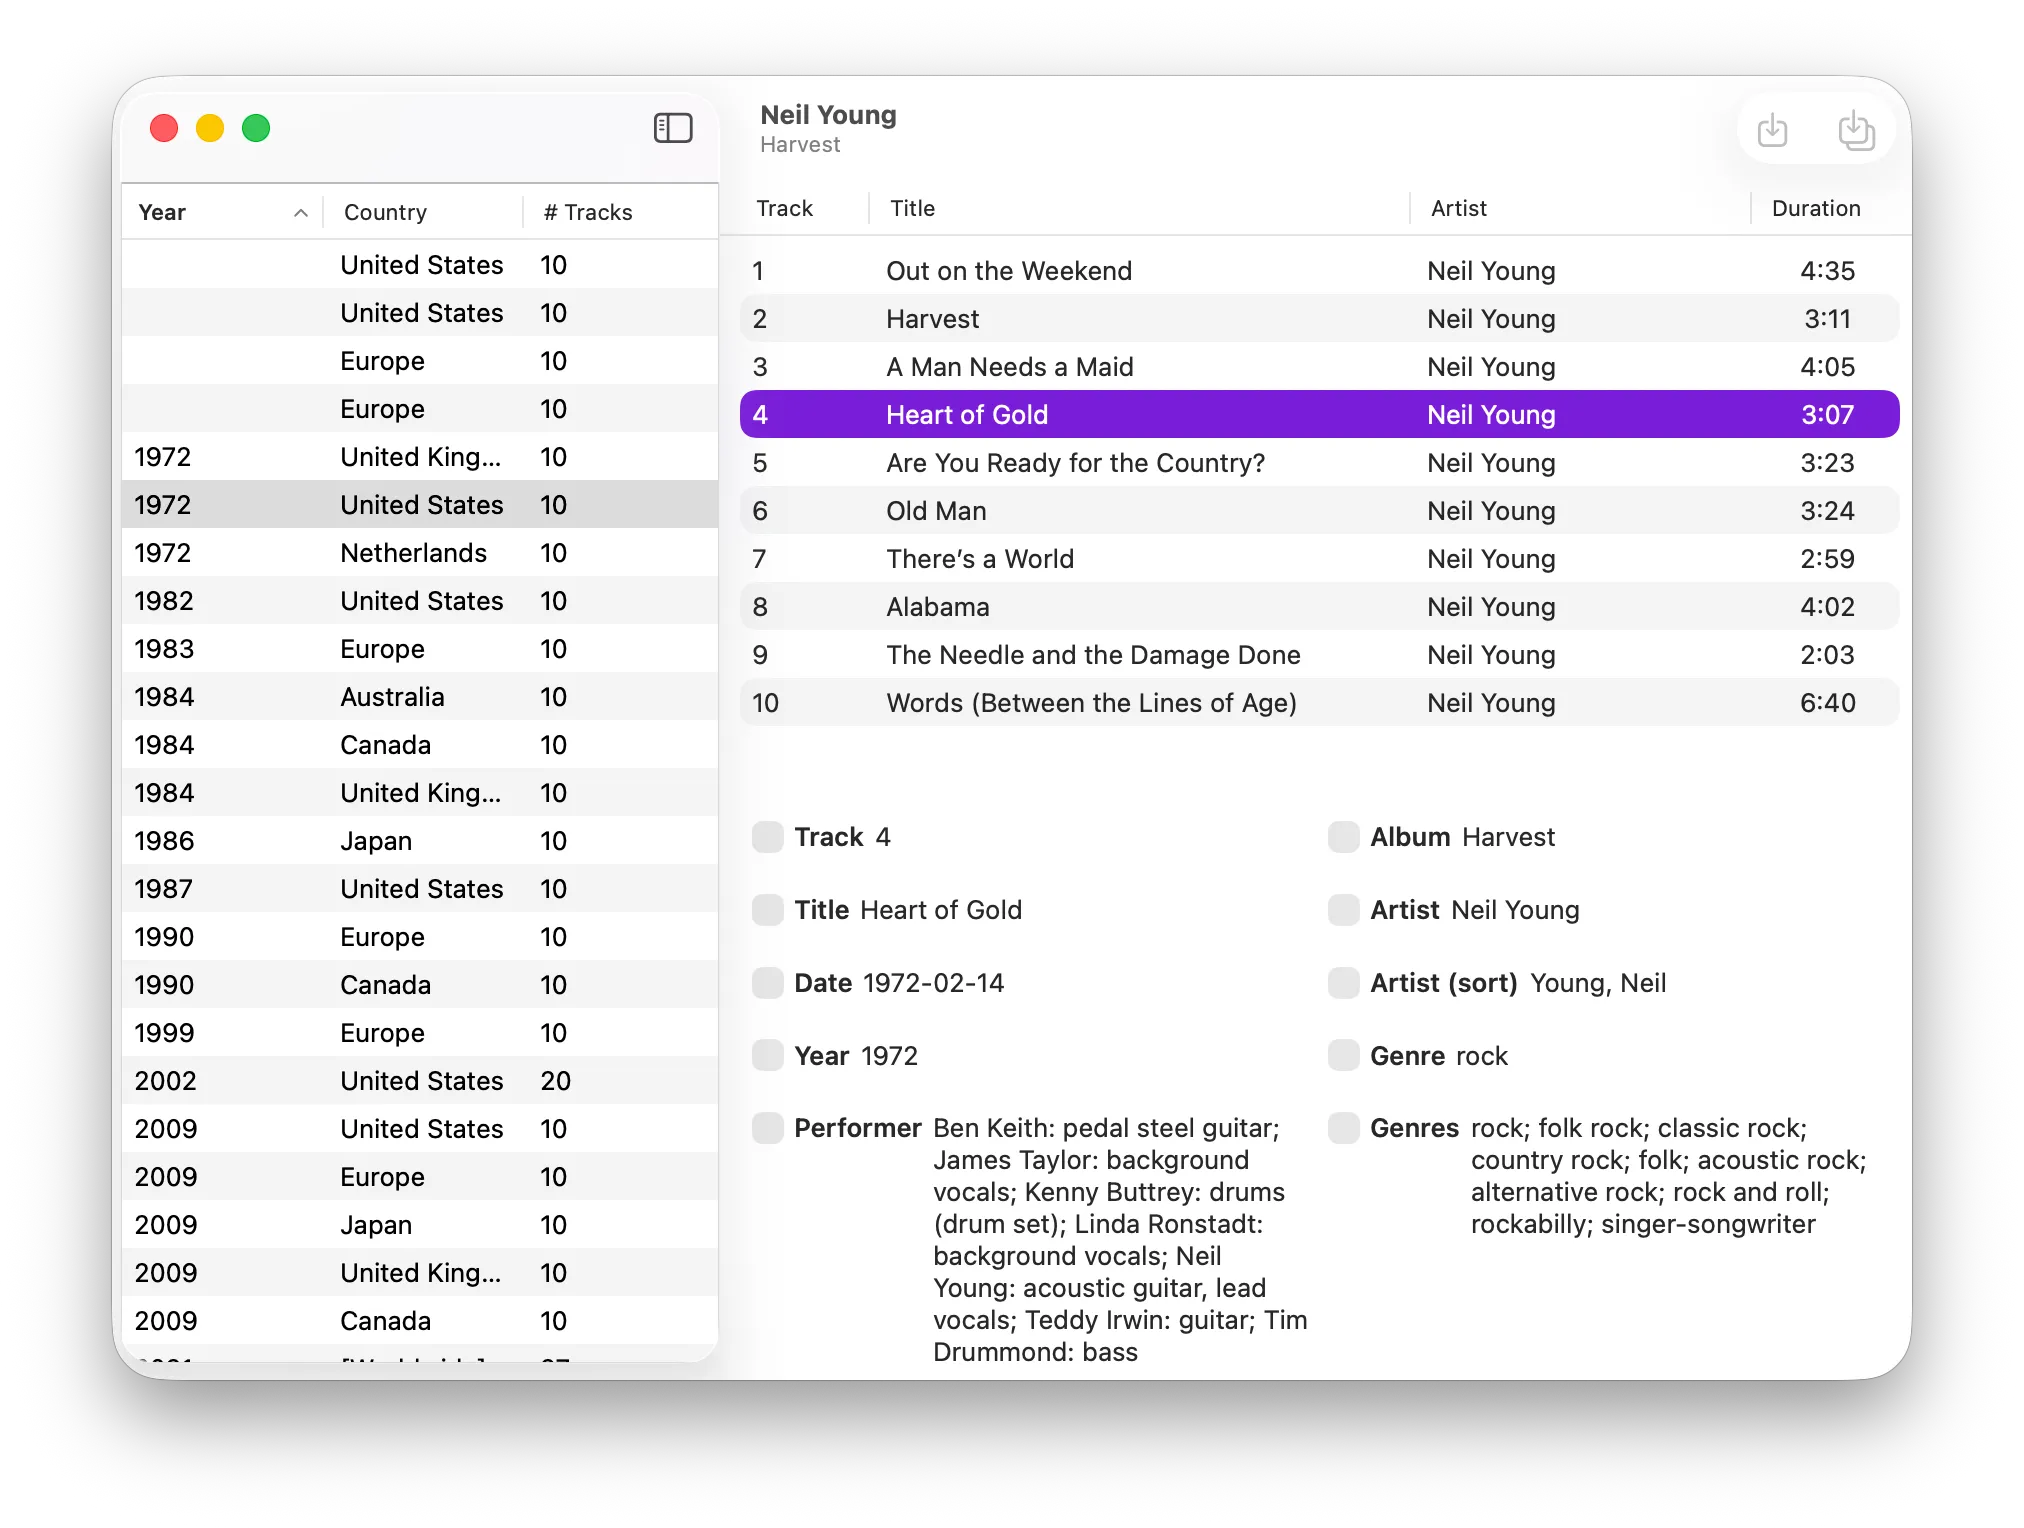Viewport: 2024px width, 1528px height.
Task: Toggle the Artist (sort) checkbox
Action: (x=1344, y=982)
